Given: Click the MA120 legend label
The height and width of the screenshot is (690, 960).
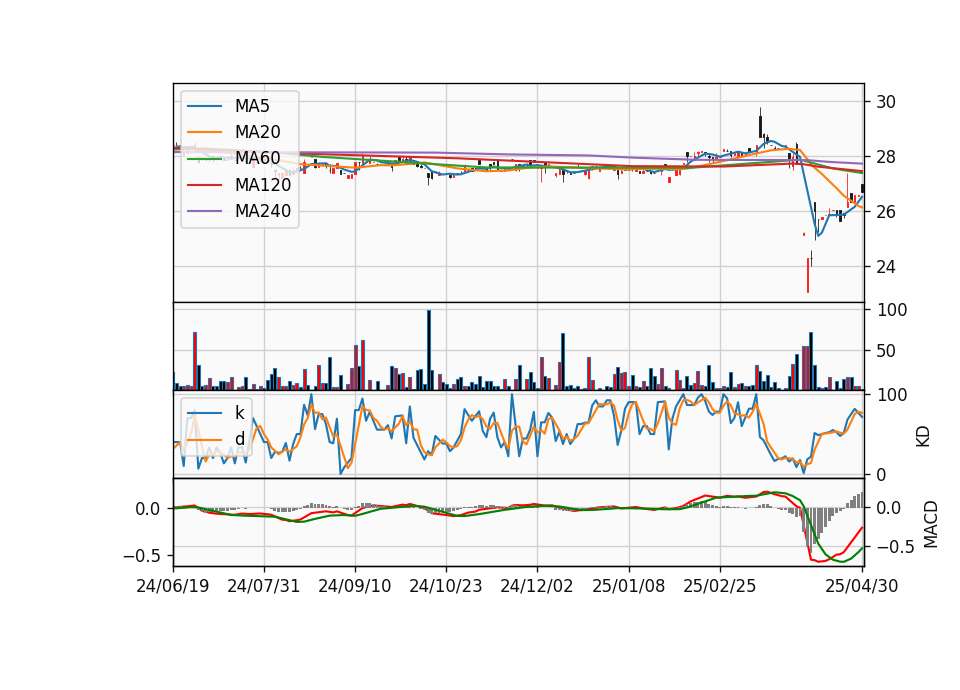Looking at the screenshot, I should pos(263,185).
